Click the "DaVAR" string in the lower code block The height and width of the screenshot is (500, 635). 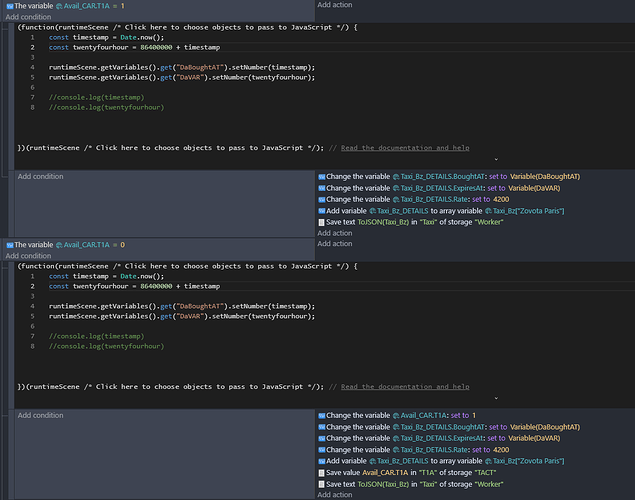tap(190, 316)
